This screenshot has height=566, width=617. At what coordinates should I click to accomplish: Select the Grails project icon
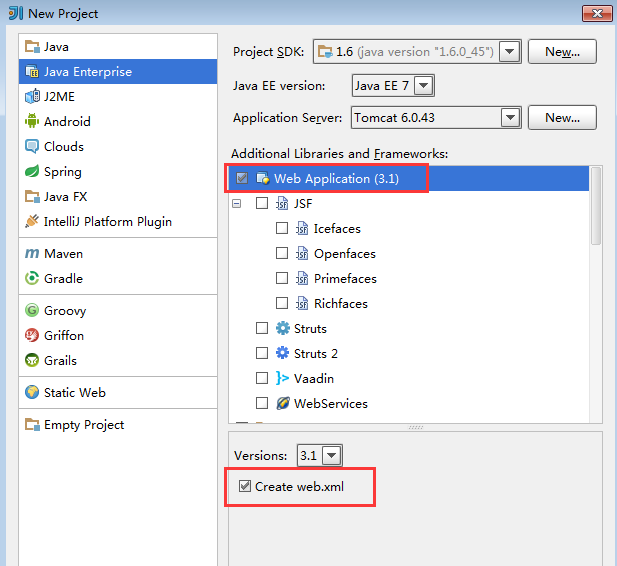(x=31, y=360)
